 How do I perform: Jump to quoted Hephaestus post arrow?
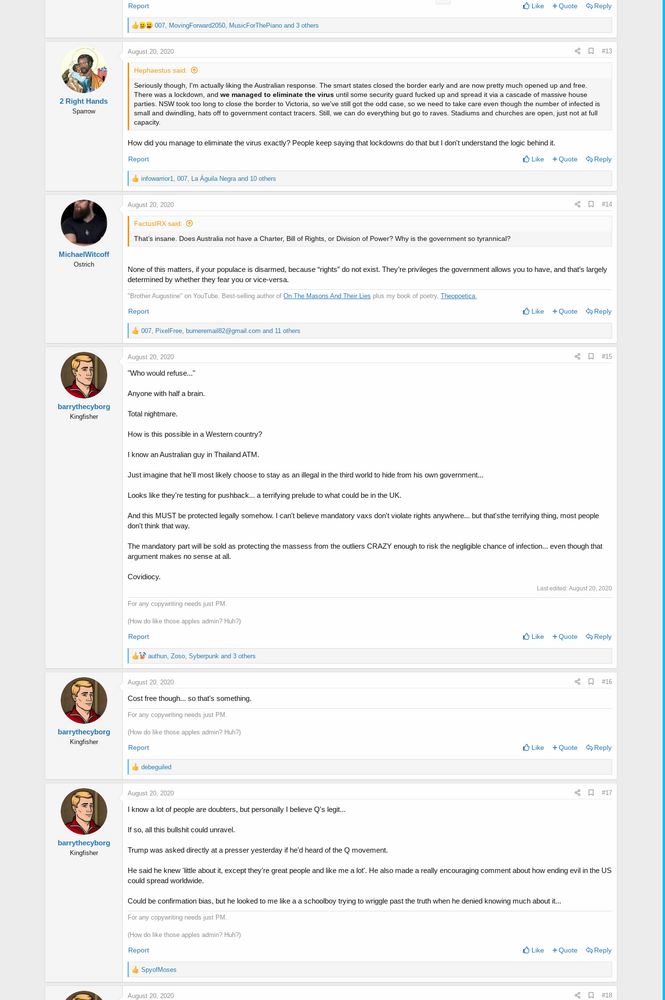(x=194, y=70)
